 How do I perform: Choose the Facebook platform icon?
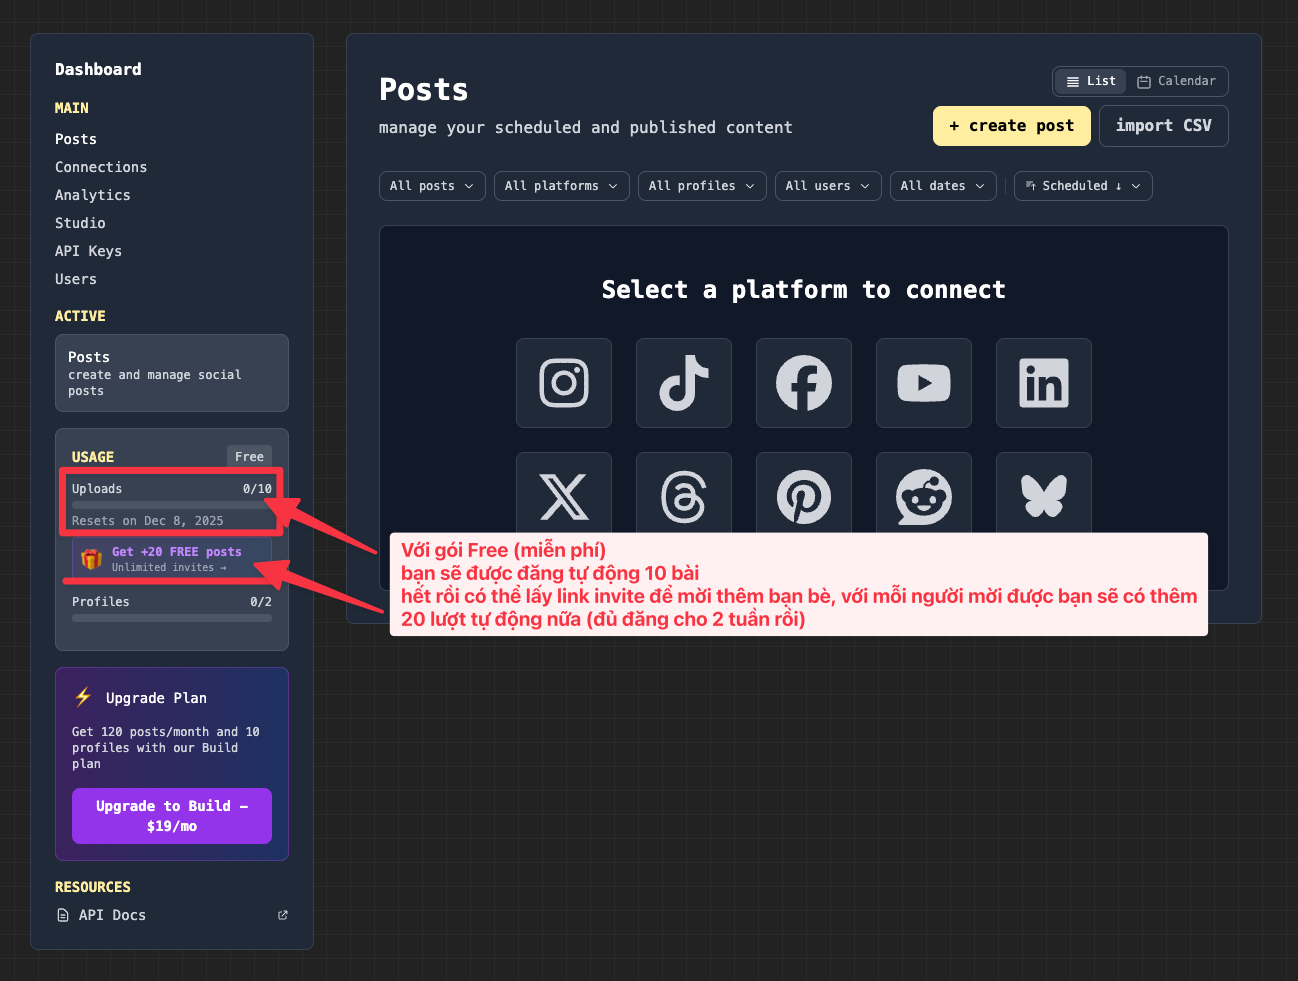[803, 383]
